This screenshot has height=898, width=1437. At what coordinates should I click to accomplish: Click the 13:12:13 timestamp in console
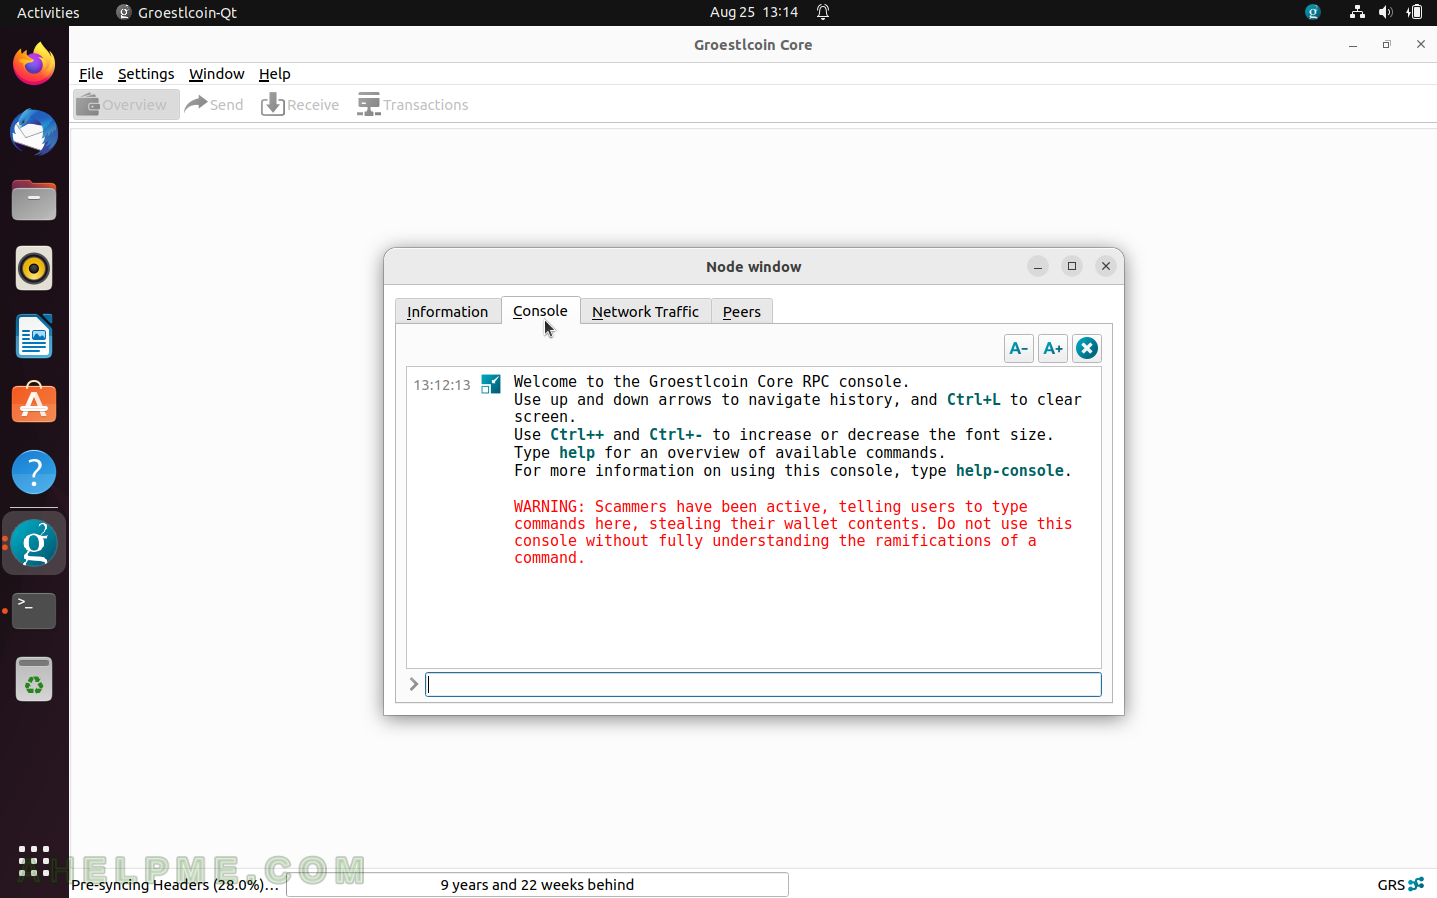[442, 385]
